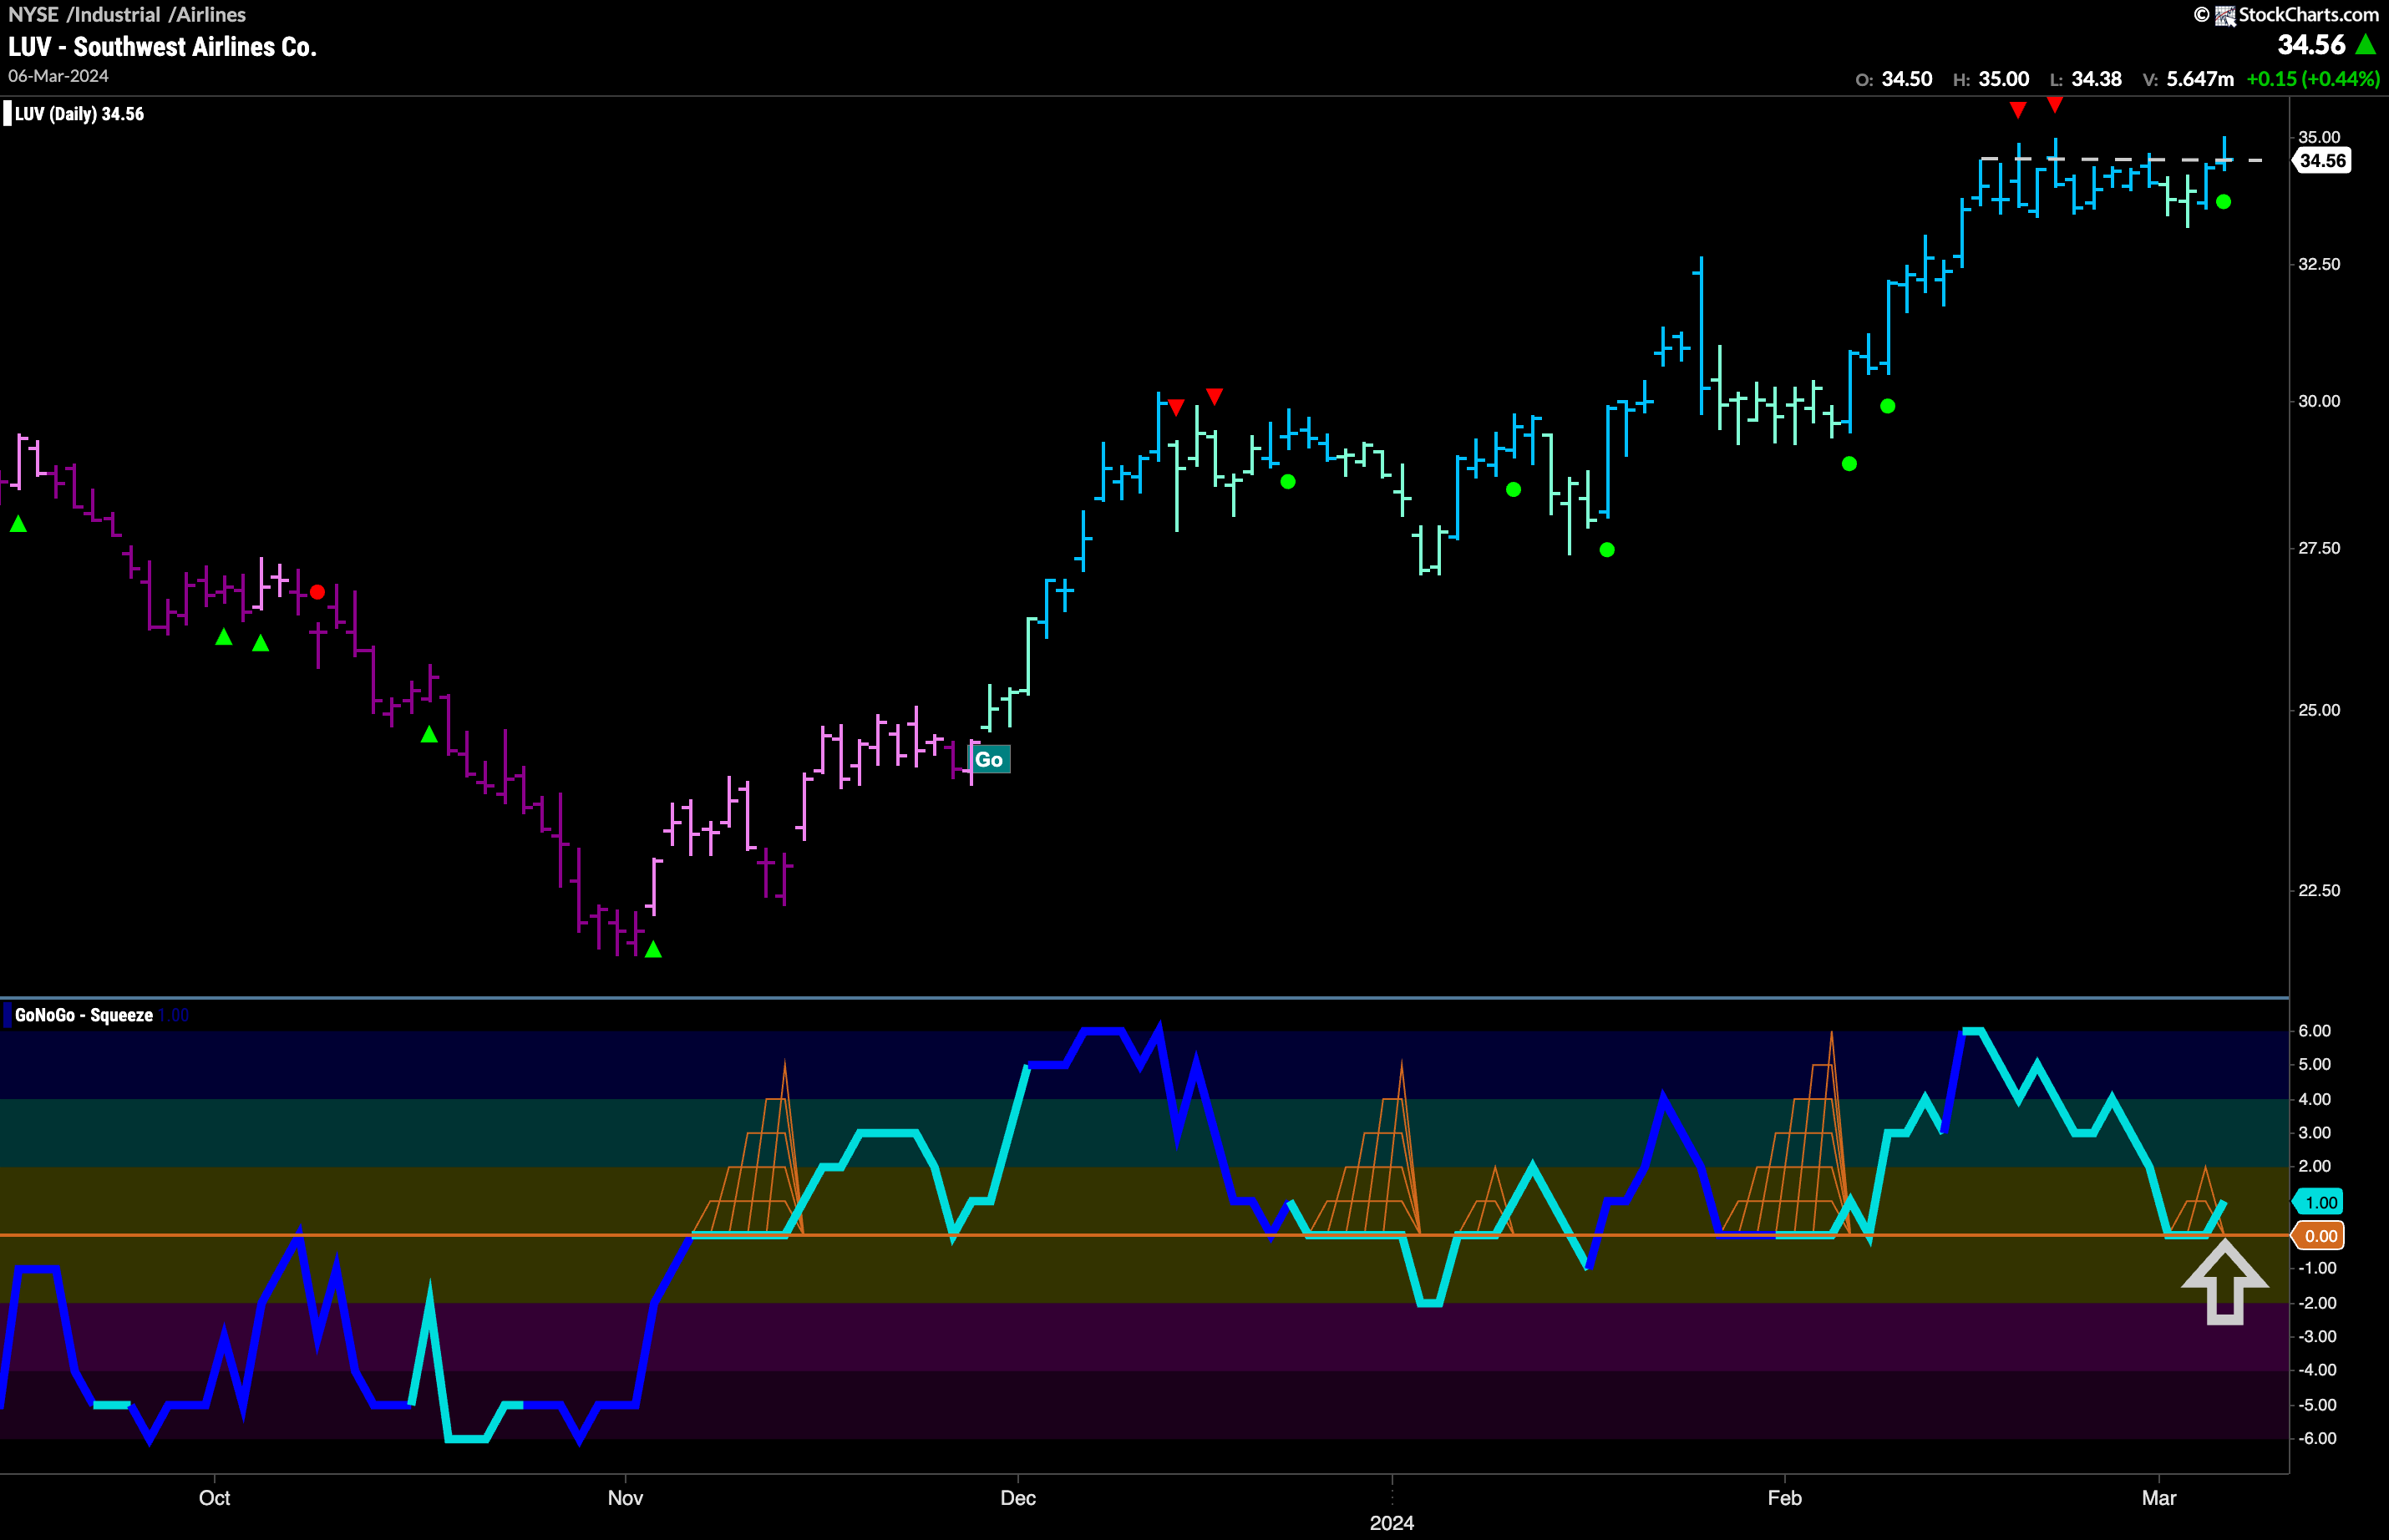
Task: Click the 25.00 price axis label
Action: (x=2319, y=710)
